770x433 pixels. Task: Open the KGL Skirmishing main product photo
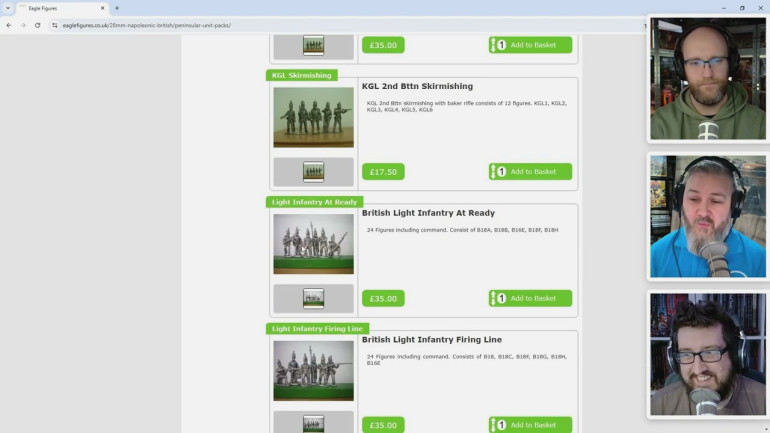click(313, 117)
